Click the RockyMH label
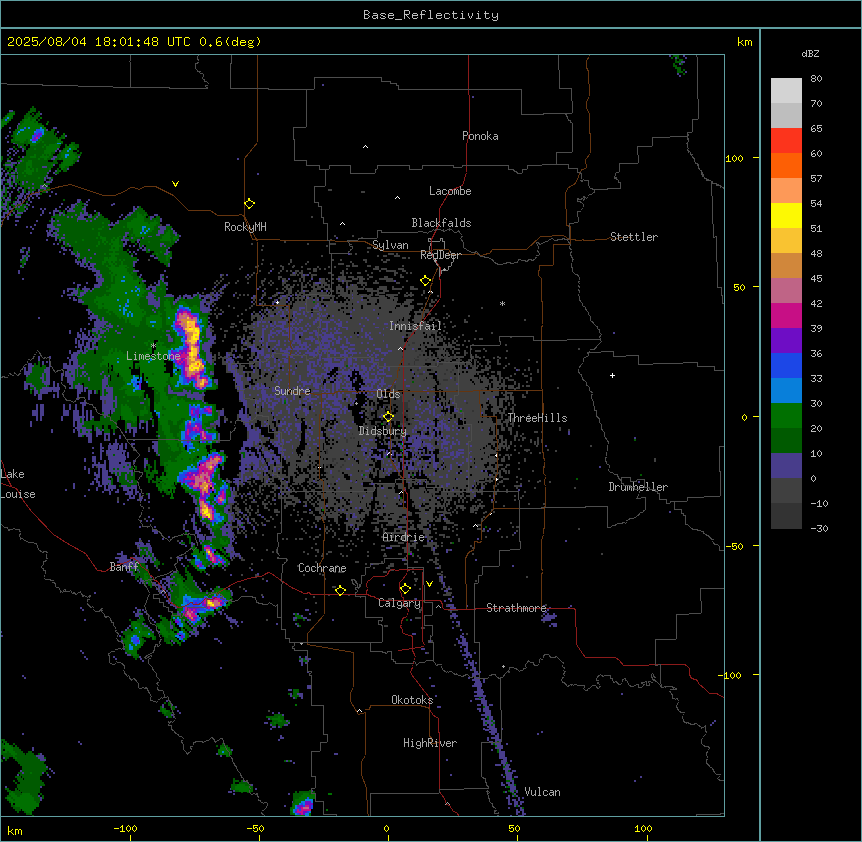Screen dimensions: 862x842 [x=245, y=227]
